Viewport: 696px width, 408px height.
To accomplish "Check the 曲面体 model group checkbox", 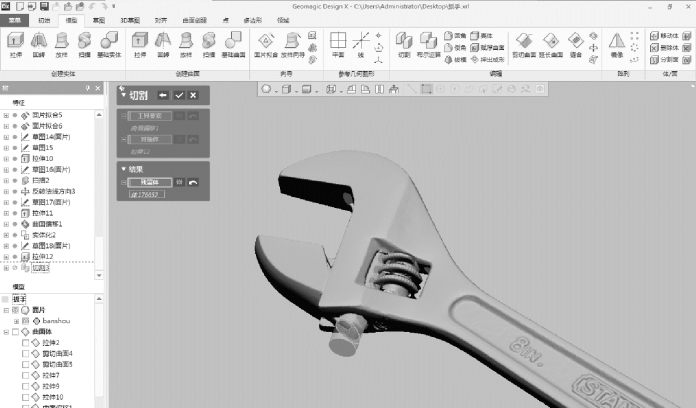I will pyautogui.click(x=16, y=332).
